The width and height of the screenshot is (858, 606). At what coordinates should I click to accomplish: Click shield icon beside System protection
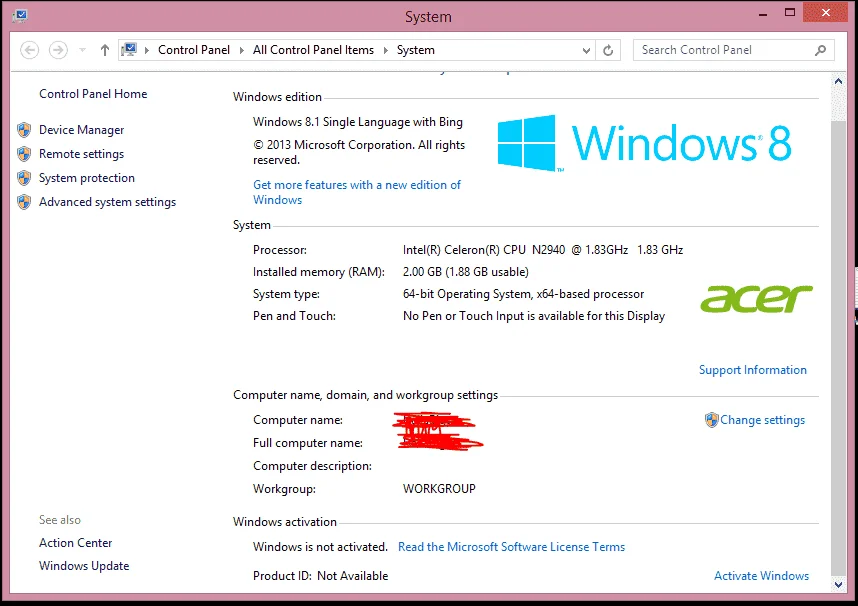click(24, 178)
